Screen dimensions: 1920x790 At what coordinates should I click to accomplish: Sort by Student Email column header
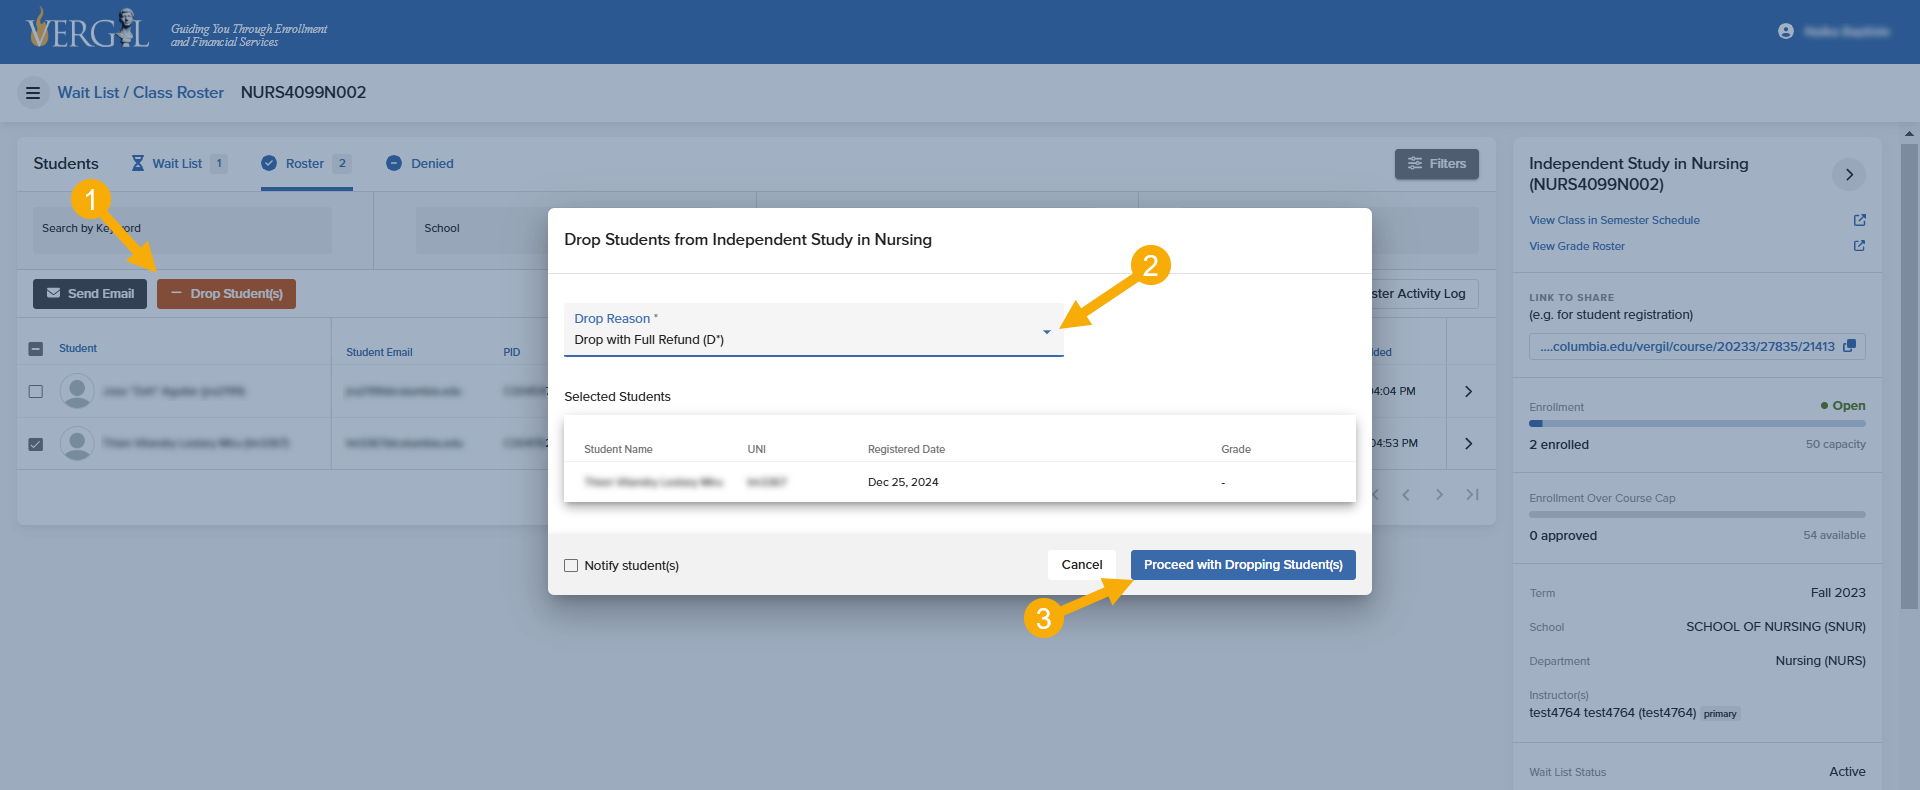[x=379, y=352]
